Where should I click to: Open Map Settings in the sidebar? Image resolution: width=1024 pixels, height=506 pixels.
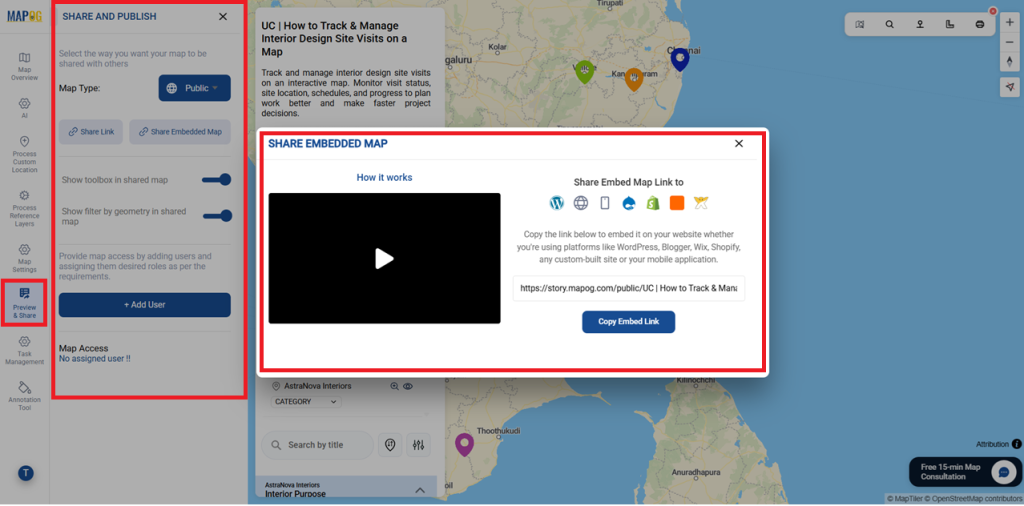pos(24,258)
